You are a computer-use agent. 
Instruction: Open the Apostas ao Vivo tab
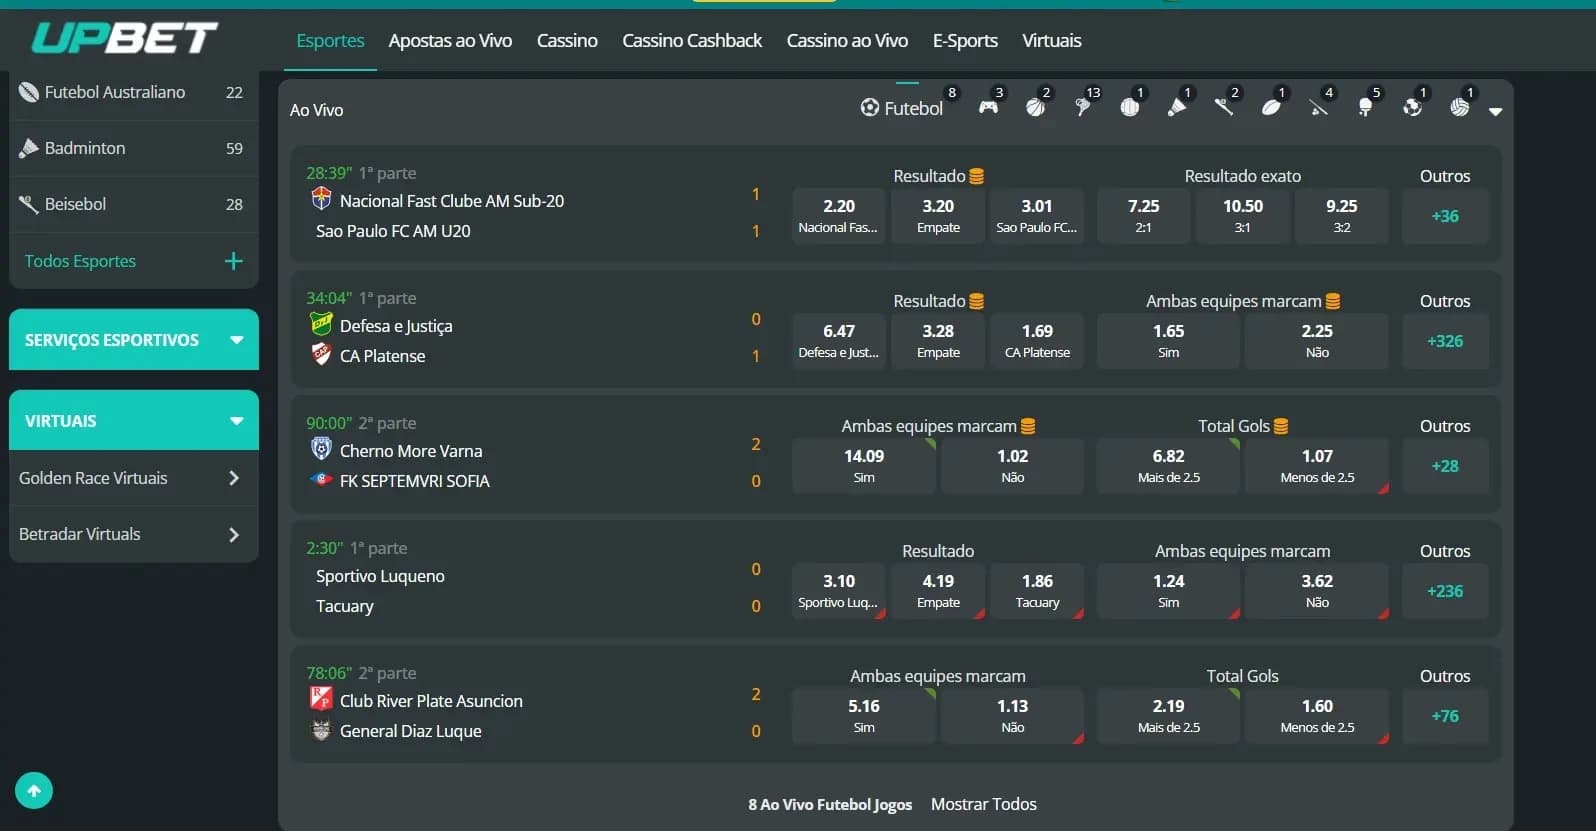[x=450, y=40]
